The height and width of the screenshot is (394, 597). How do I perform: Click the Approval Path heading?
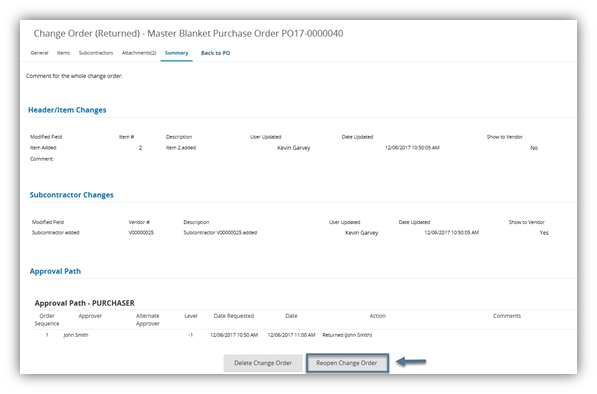[55, 271]
